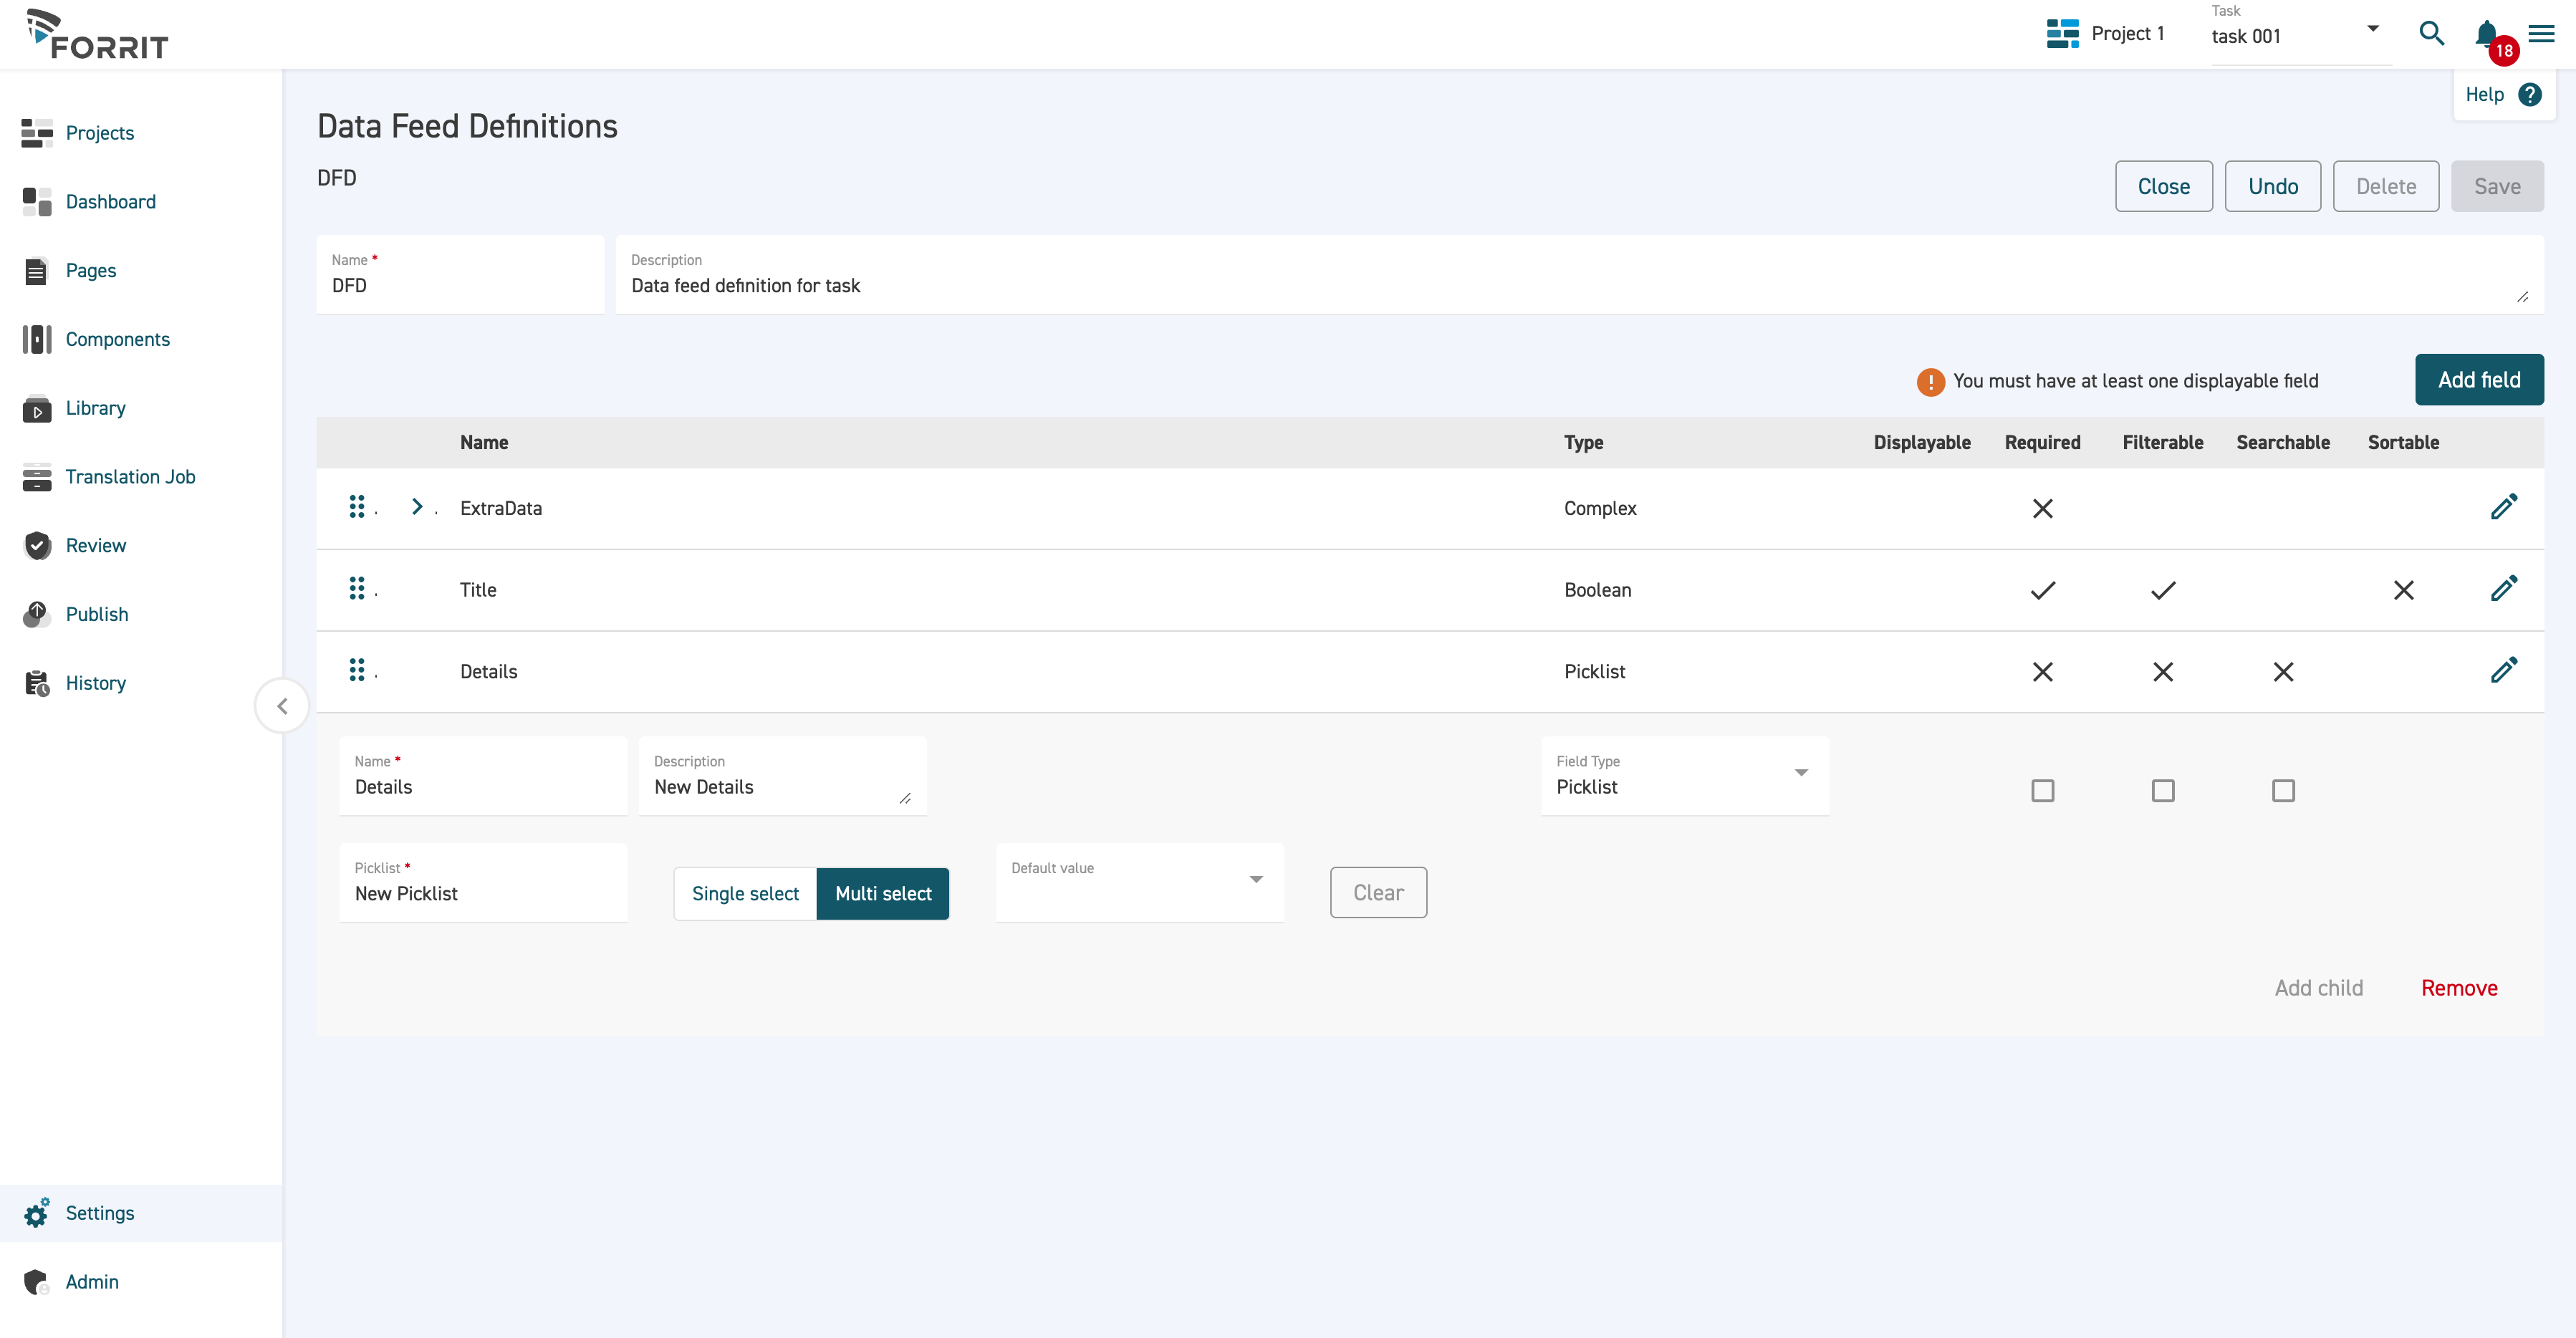Tick the Filterable checkbox for Details
Screen dimensions: 2576x1338
click(x=2162, y=791)
